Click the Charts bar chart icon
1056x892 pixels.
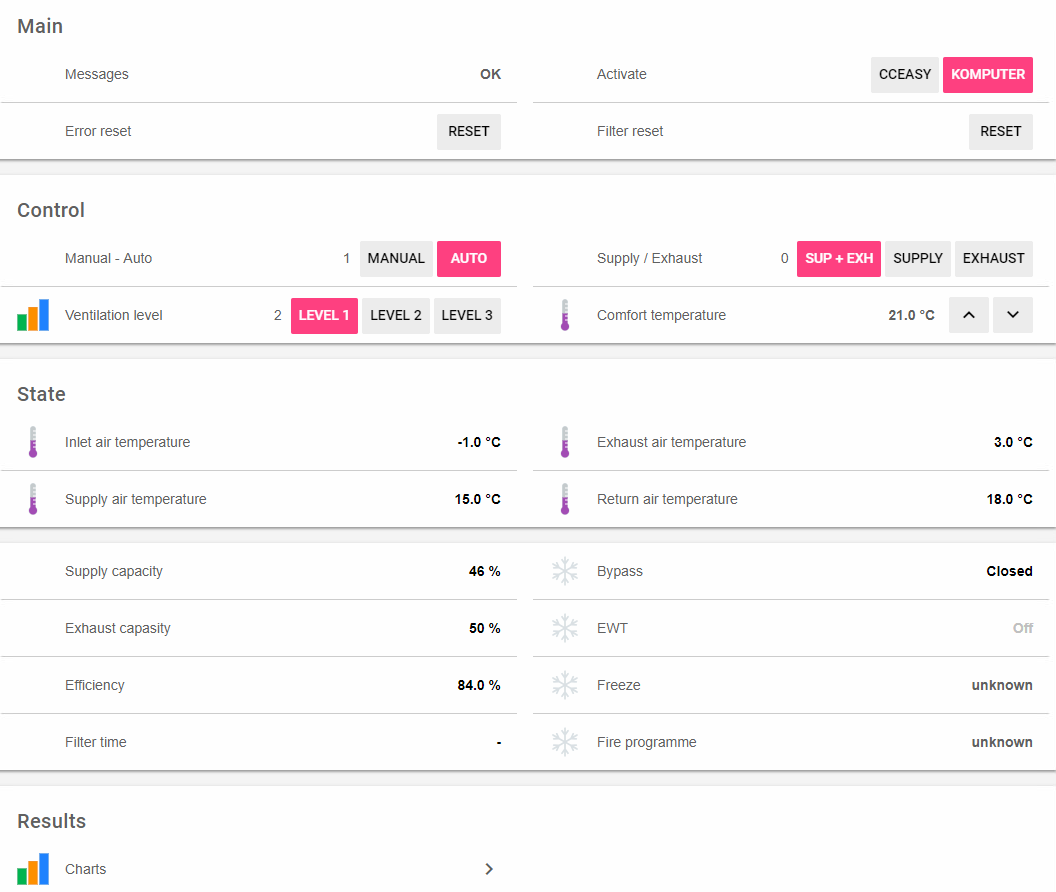point(33,869)
